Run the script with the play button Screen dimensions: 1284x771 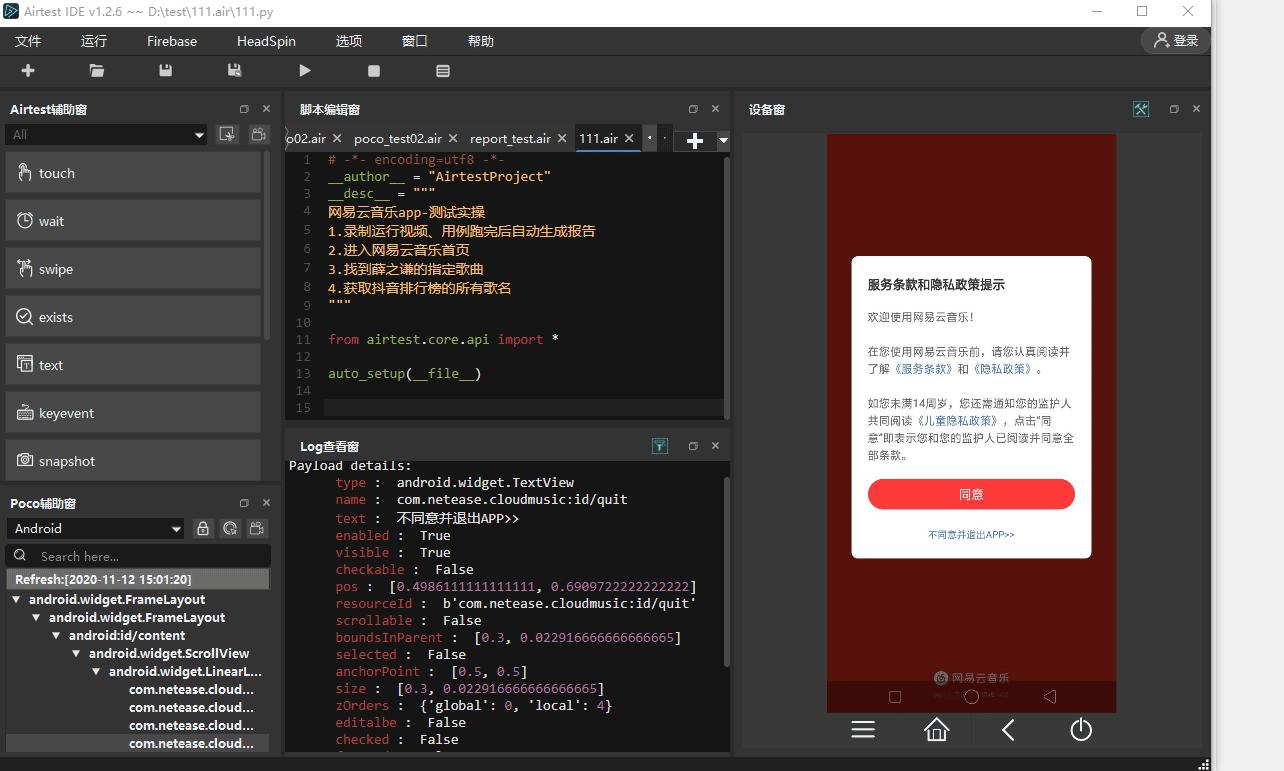click(305, 70)
